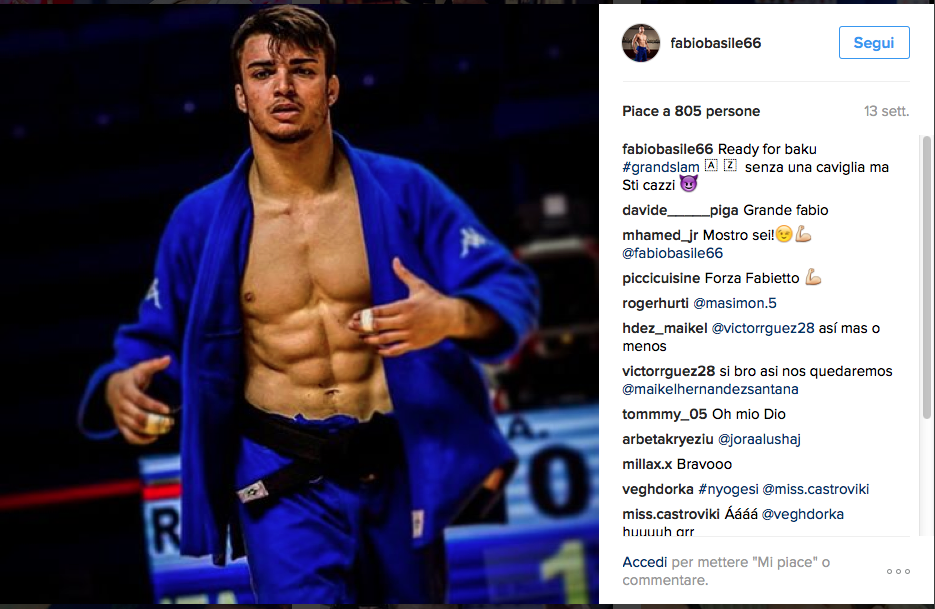
Task: Open @fabiobasile66 mention in mhamed_jr's comment
Action: click(673, 253)
